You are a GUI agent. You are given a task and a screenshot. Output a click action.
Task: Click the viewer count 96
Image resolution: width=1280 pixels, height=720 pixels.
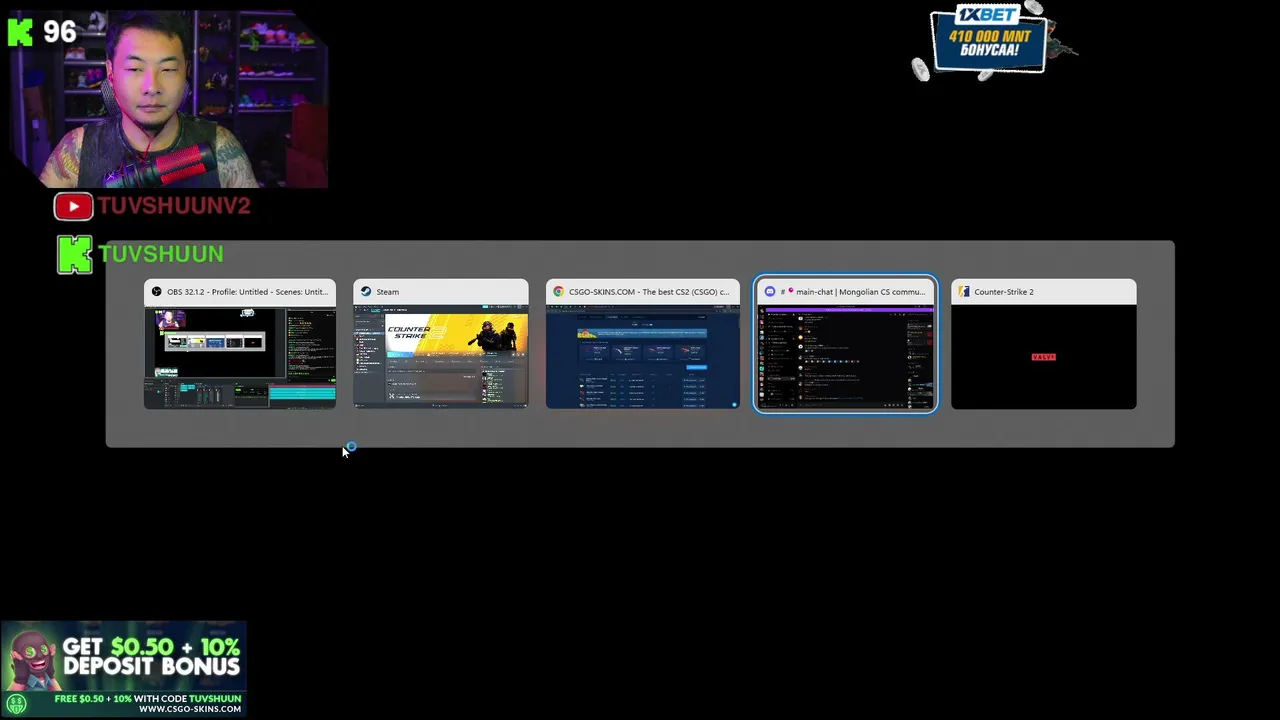point(60,32)
